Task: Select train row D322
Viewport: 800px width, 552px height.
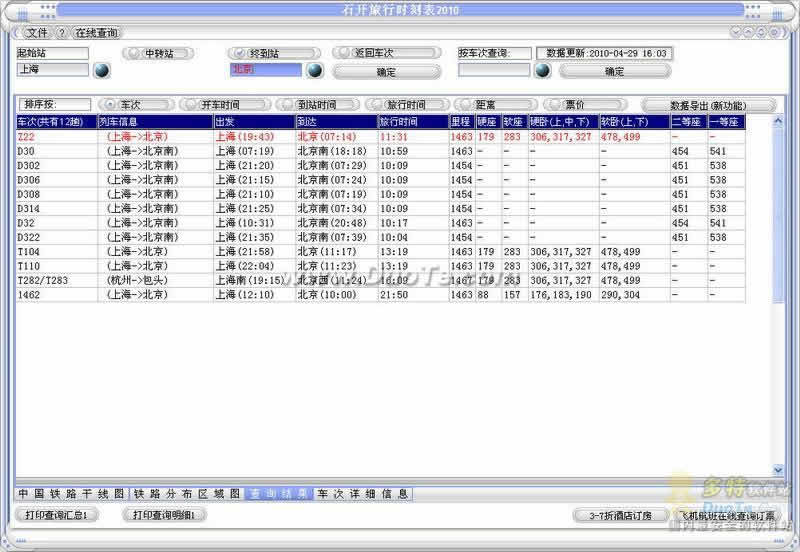Action: click(x=381, y=237)
